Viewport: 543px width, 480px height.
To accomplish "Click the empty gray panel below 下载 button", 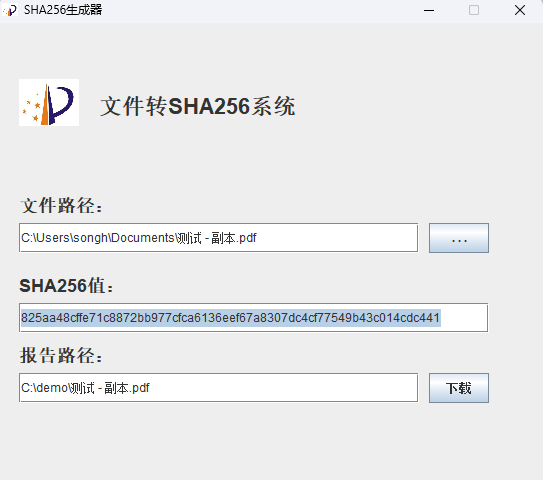I will [459, 440].
